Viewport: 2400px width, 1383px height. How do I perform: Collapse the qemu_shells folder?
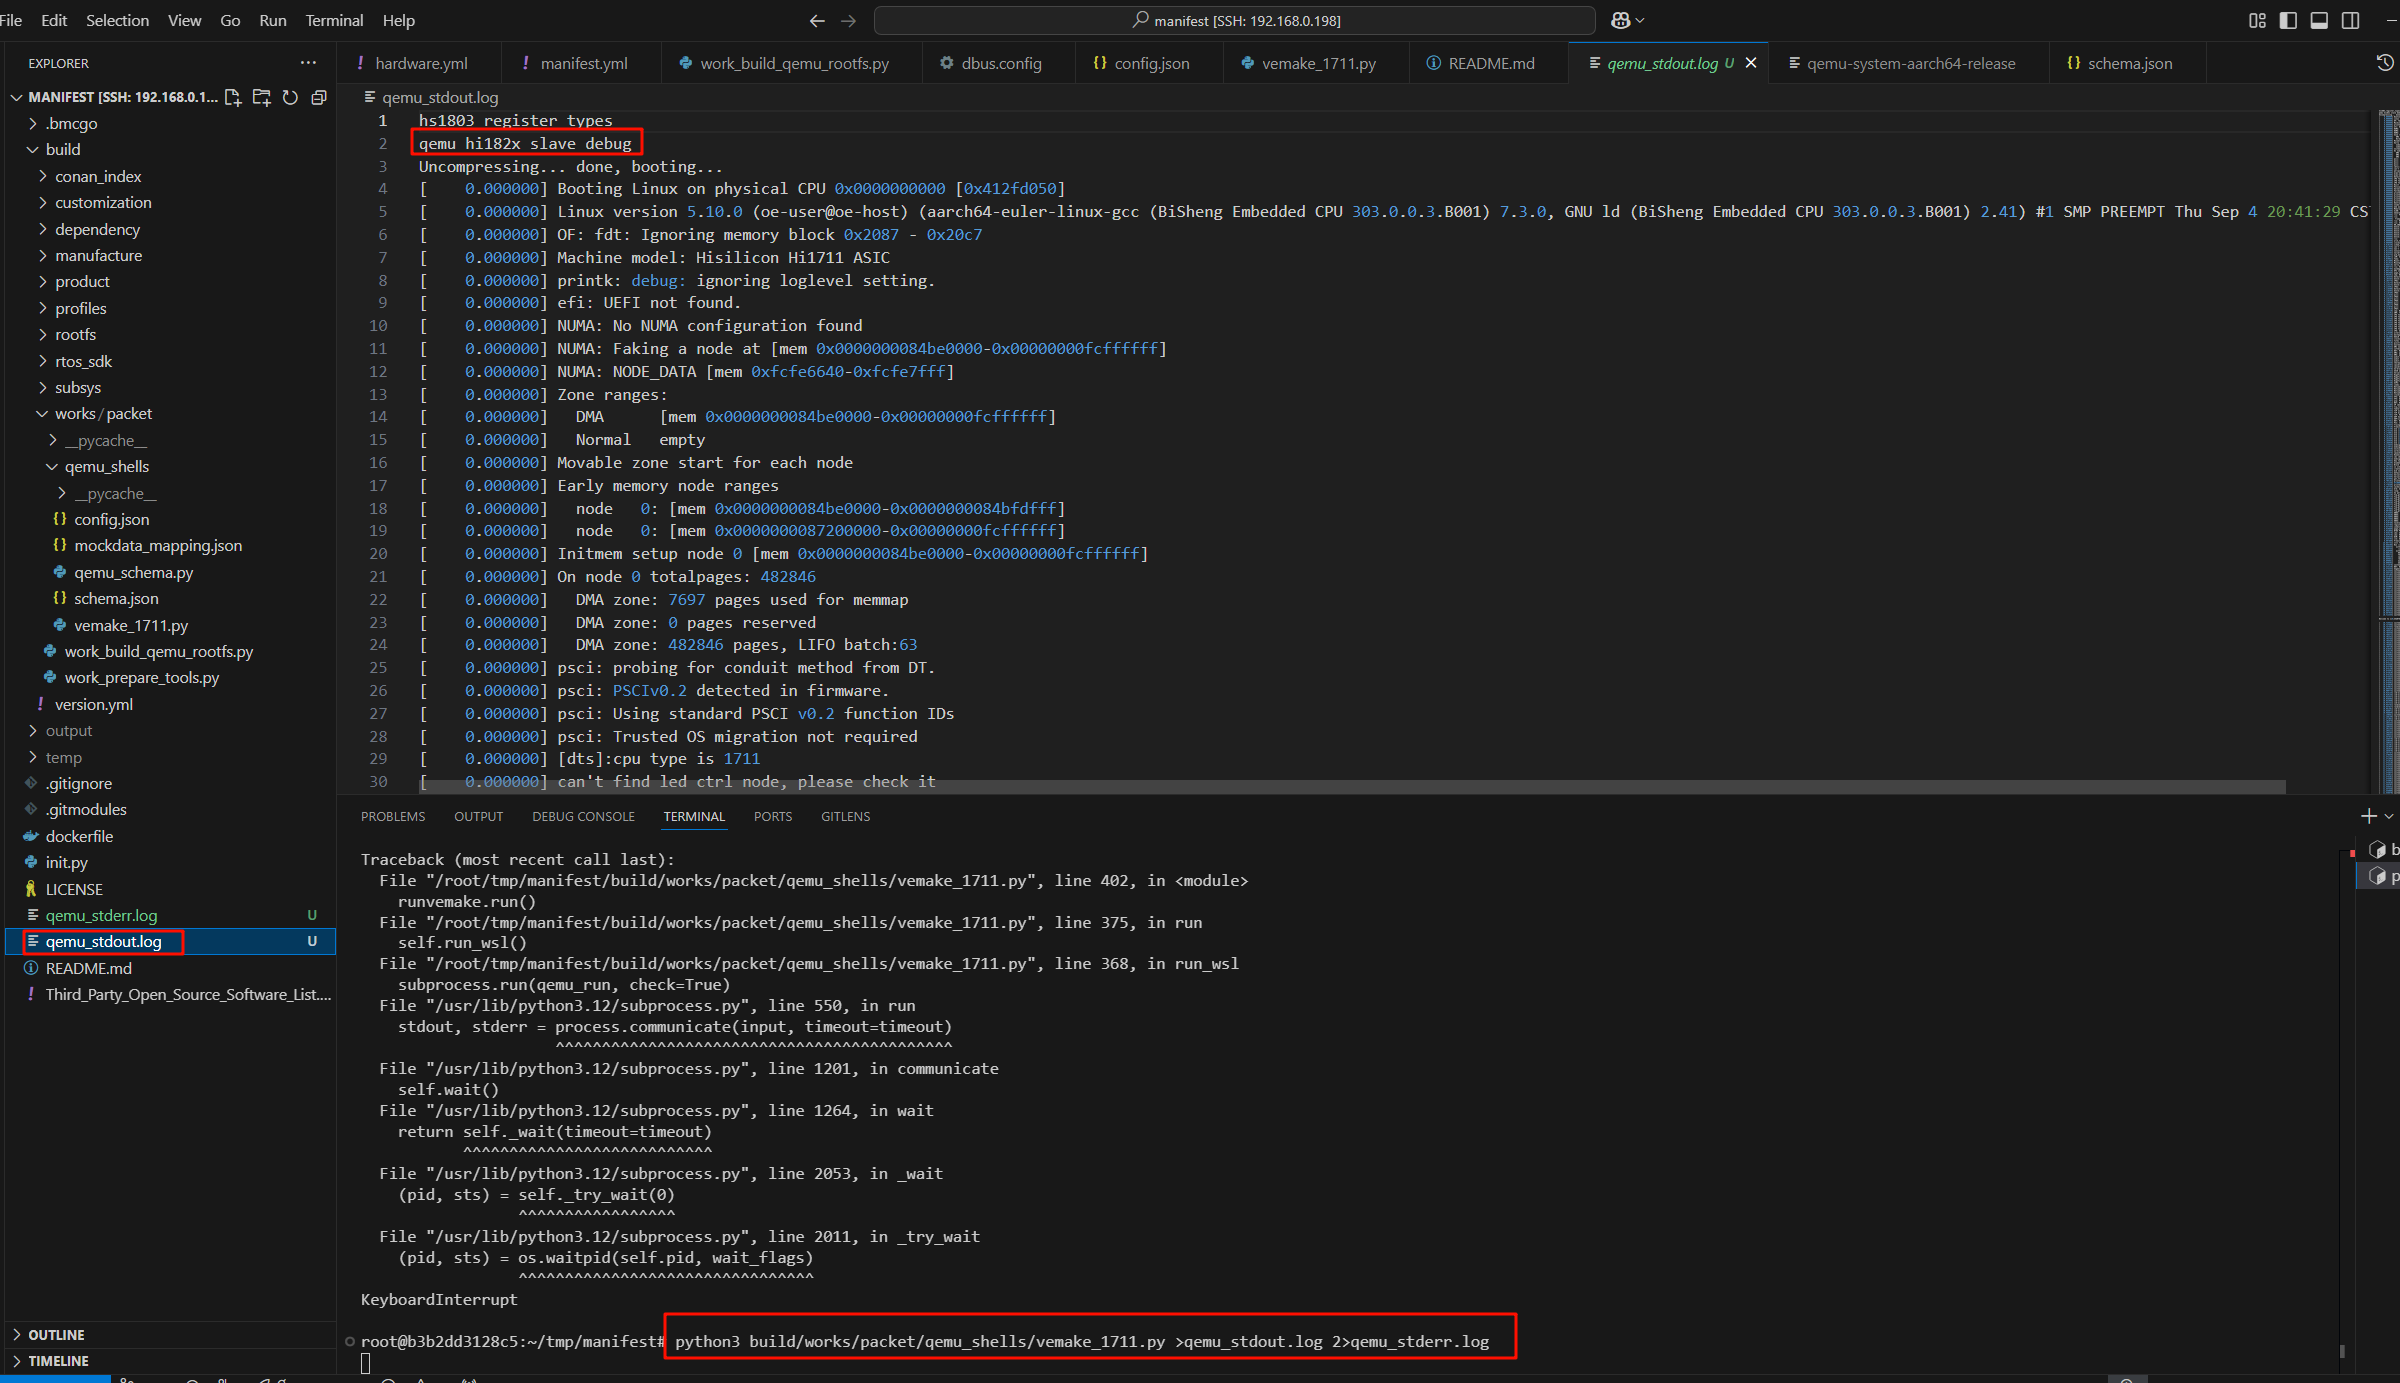click(106, 467)
